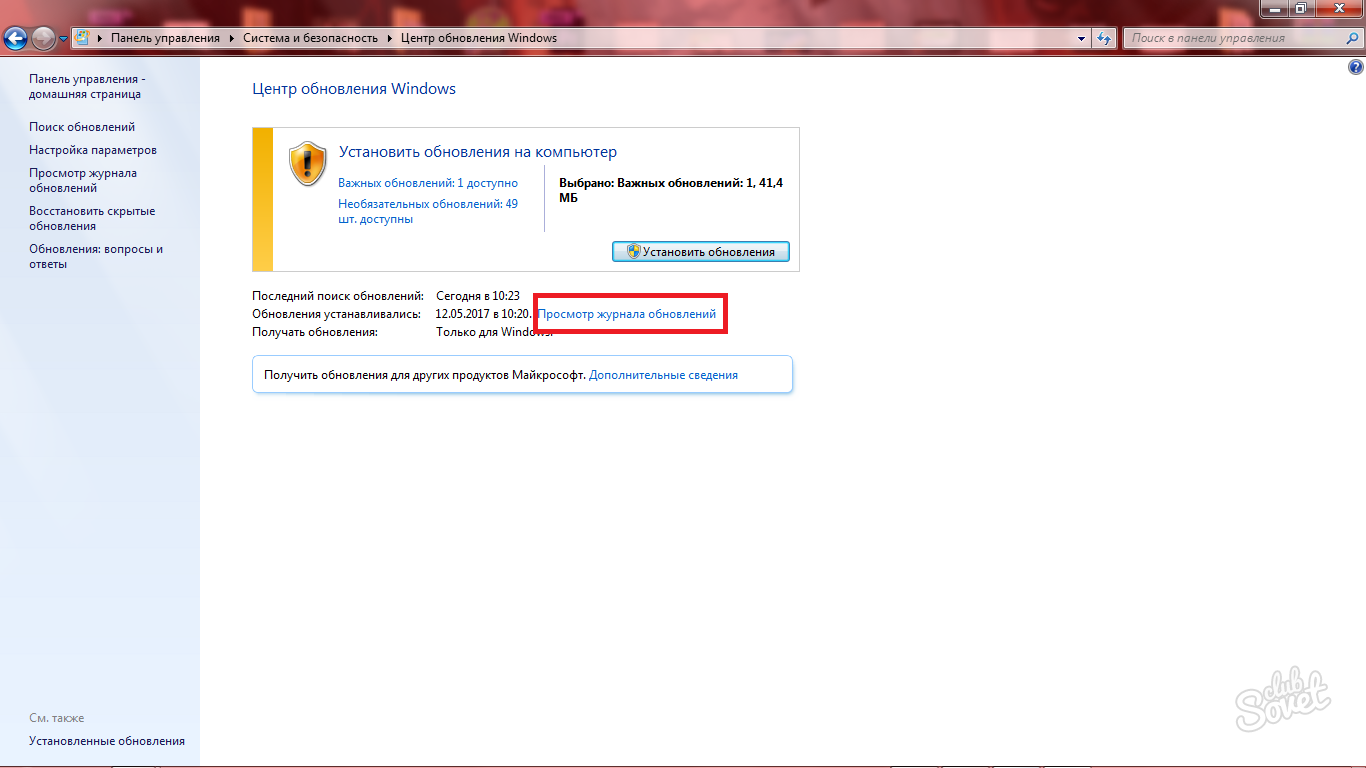The image size is (1366, 768).
Task: Click Панель управления breadcrumb in address bar
Action: (x=165, y=38)
